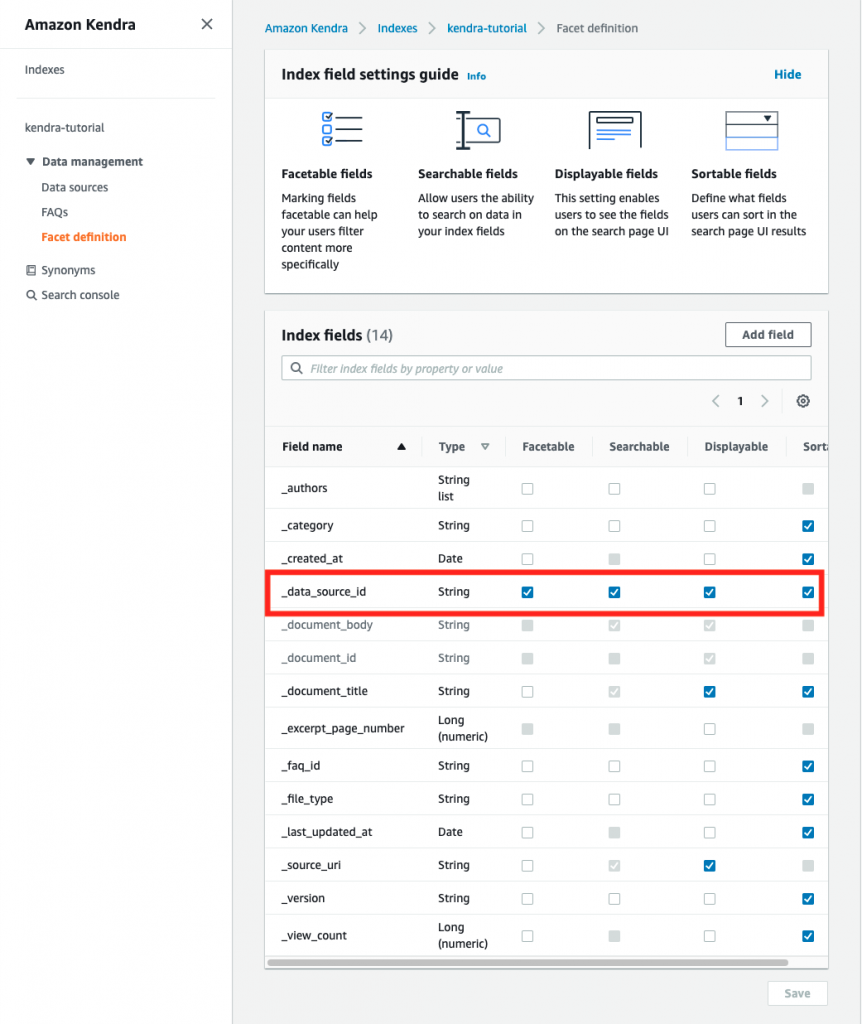The width and height of the screenshot is (862, 1024).
Task: Open Info link beside settings guide
Action: click(x=476, y=76)
